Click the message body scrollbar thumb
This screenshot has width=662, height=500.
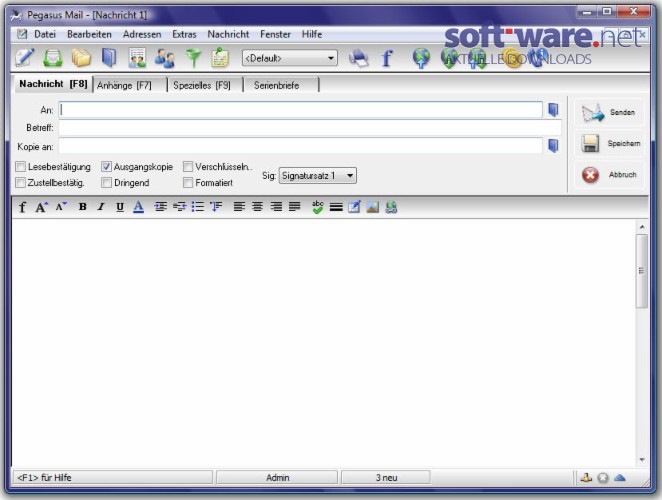click(x=642, y=271)
